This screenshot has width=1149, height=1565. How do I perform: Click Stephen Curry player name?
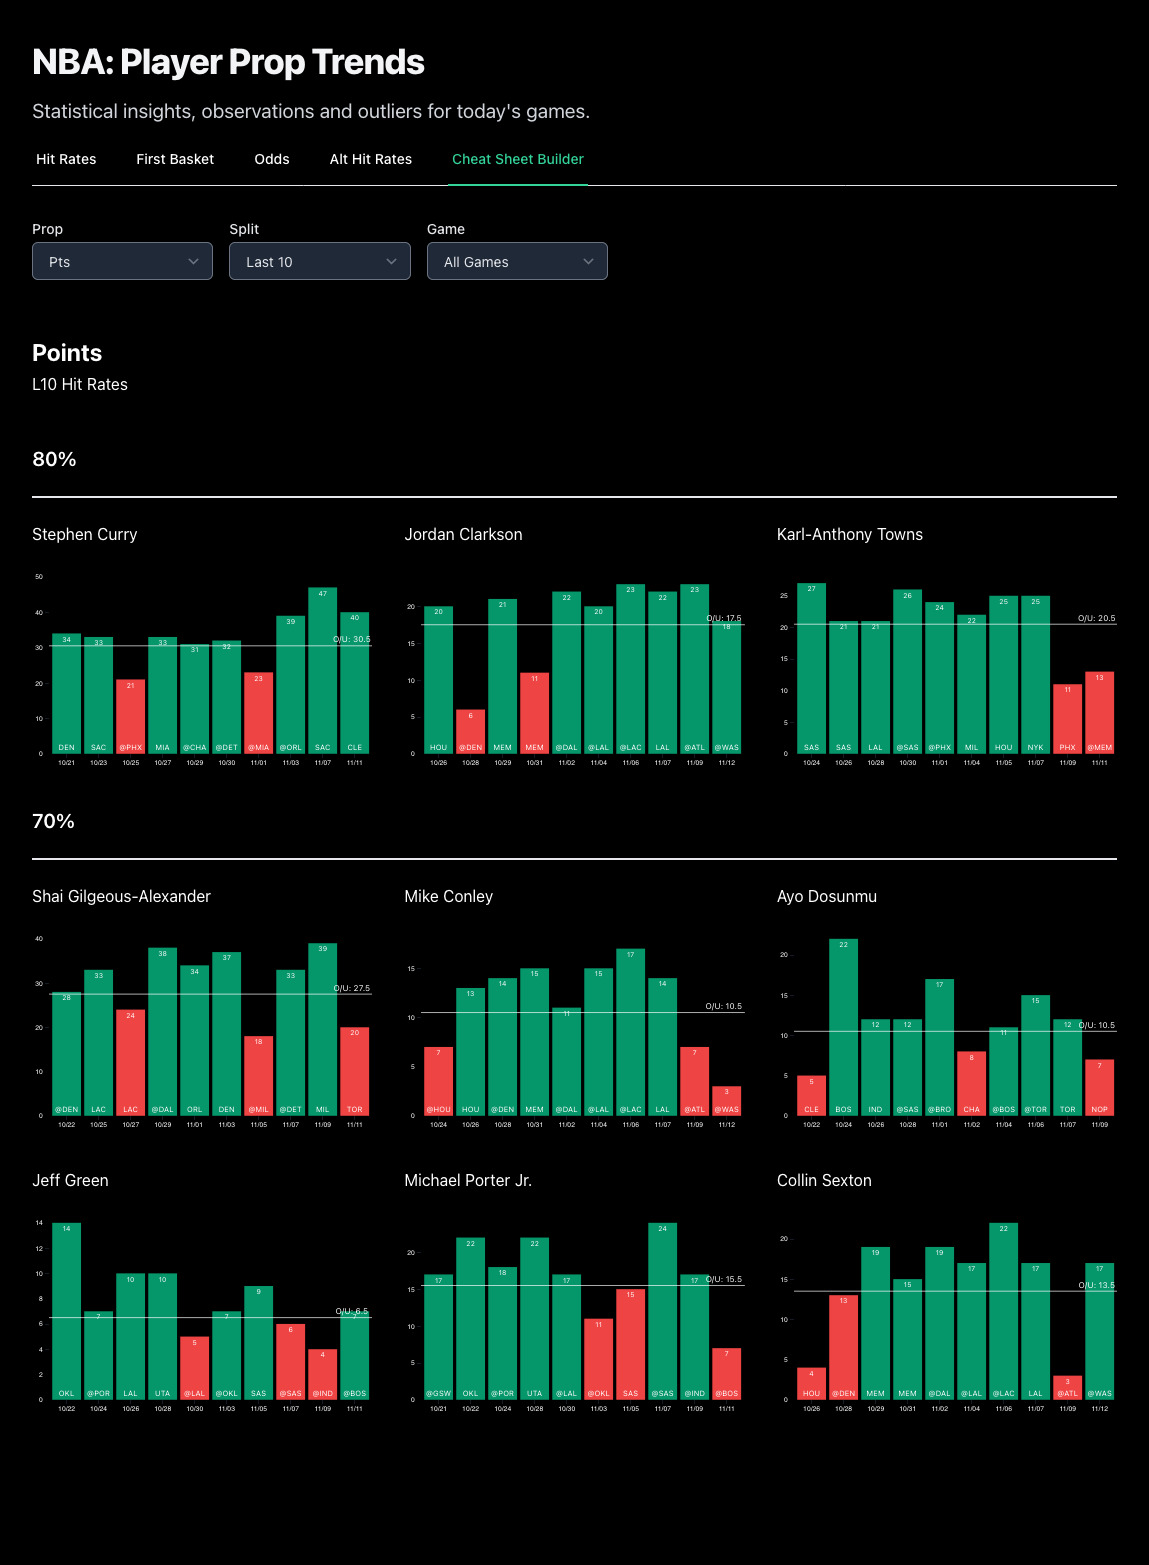pos(85,534)
